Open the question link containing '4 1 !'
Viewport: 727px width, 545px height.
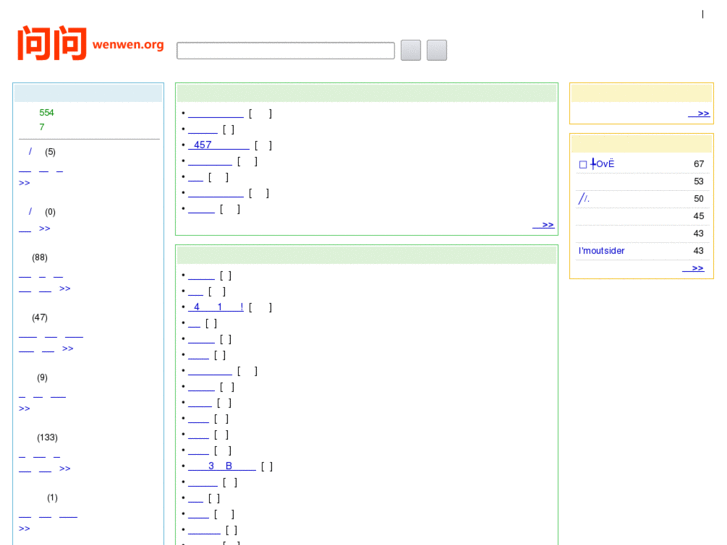[216, 307]
